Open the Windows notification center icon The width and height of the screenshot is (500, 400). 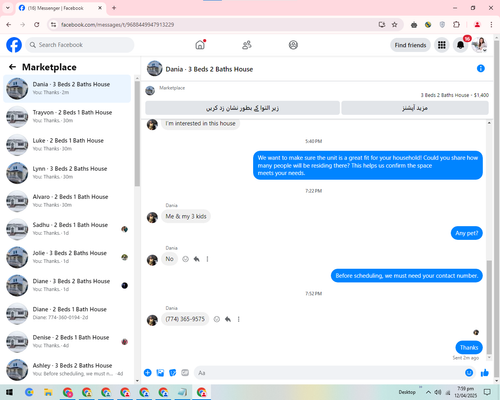(487, 392)
